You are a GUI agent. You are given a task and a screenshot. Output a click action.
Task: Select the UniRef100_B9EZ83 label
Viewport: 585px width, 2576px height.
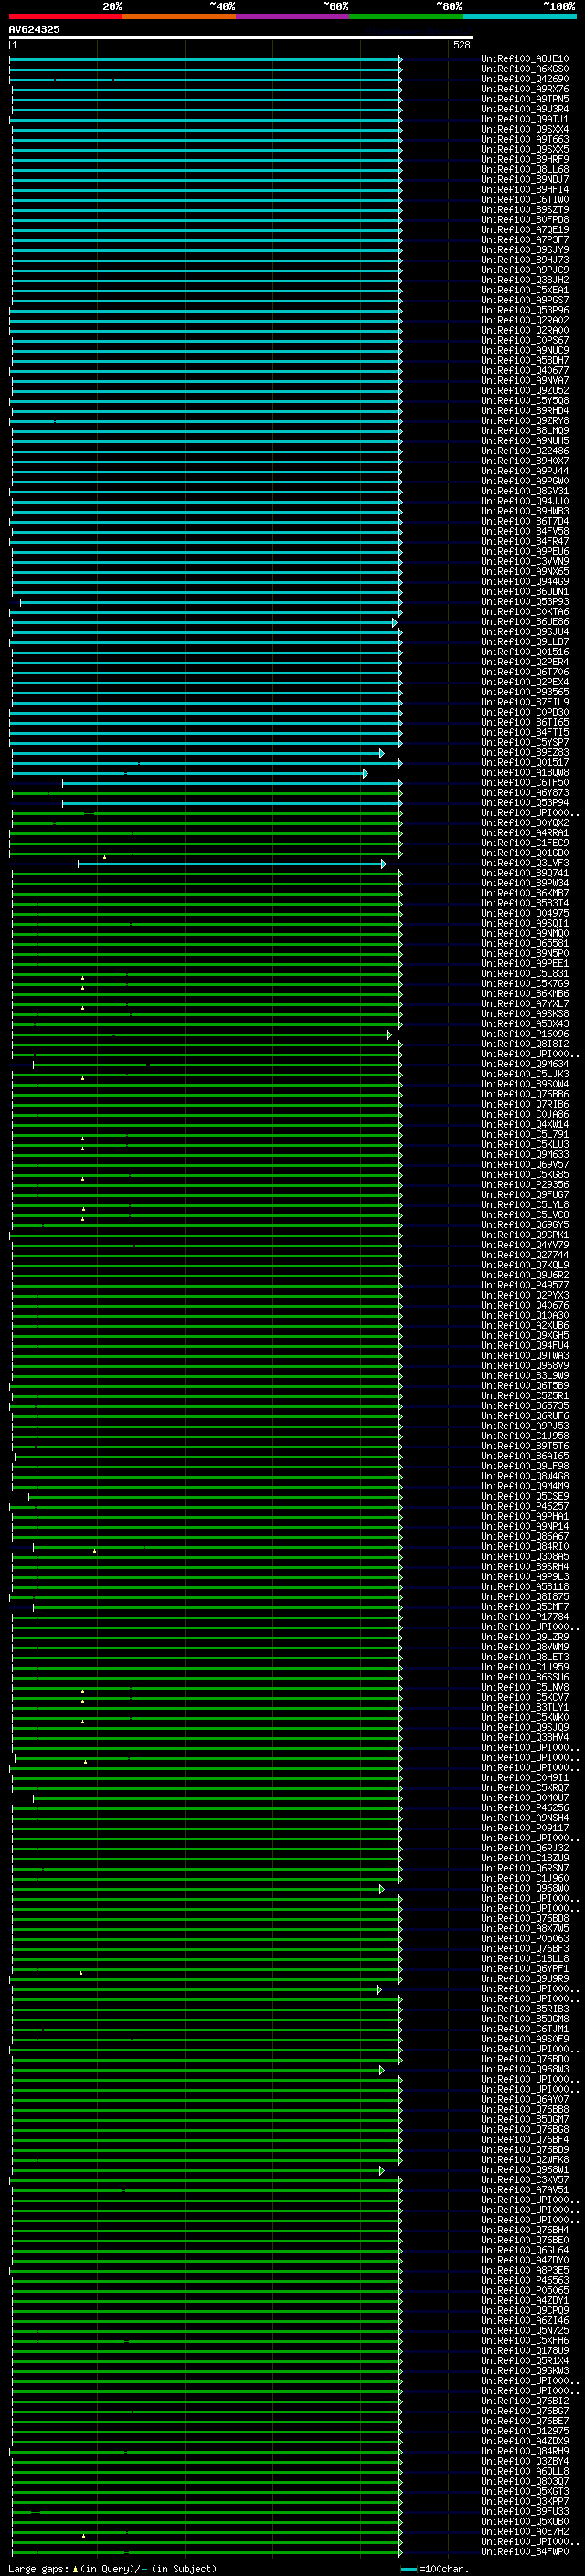coord(525,753)
